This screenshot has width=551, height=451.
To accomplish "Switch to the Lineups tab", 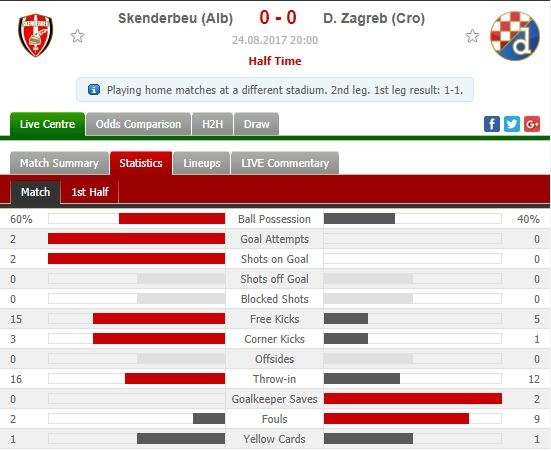I will pos(202,163).
